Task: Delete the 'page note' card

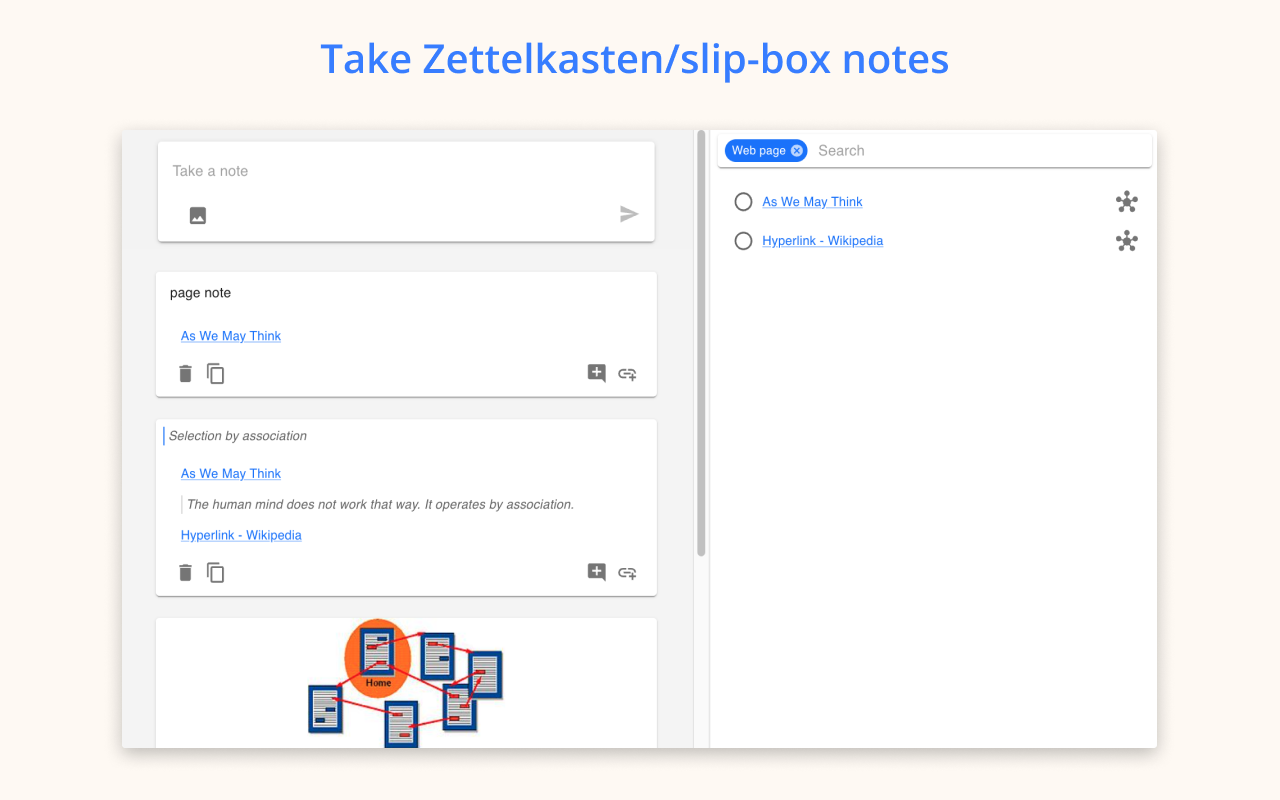Action: tap(185, 374)
